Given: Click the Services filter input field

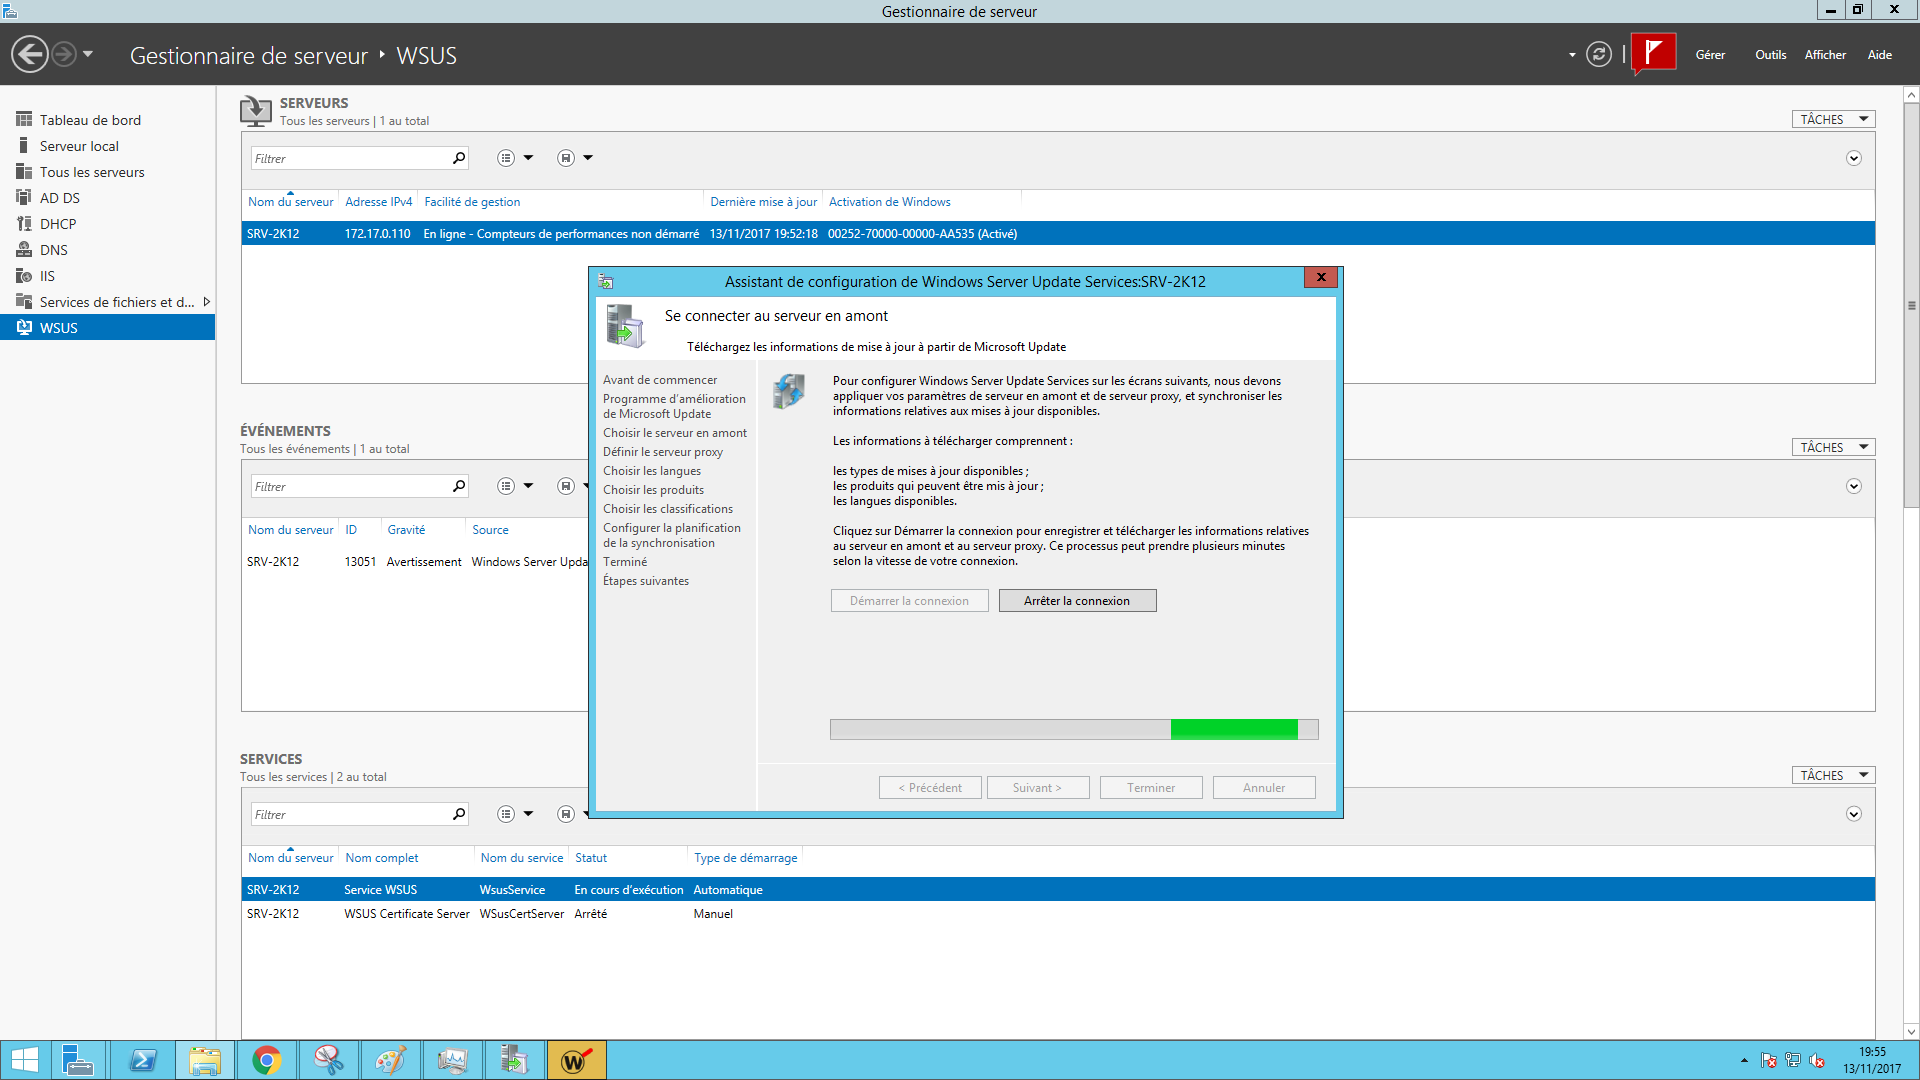Looking at the screenshot, I should [x=348, y=814].
